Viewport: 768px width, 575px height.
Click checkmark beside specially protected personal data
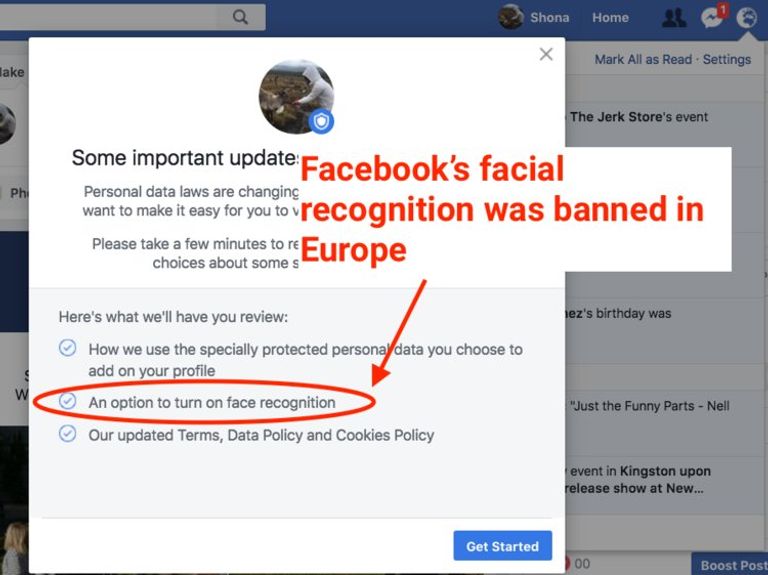point(68,348)
